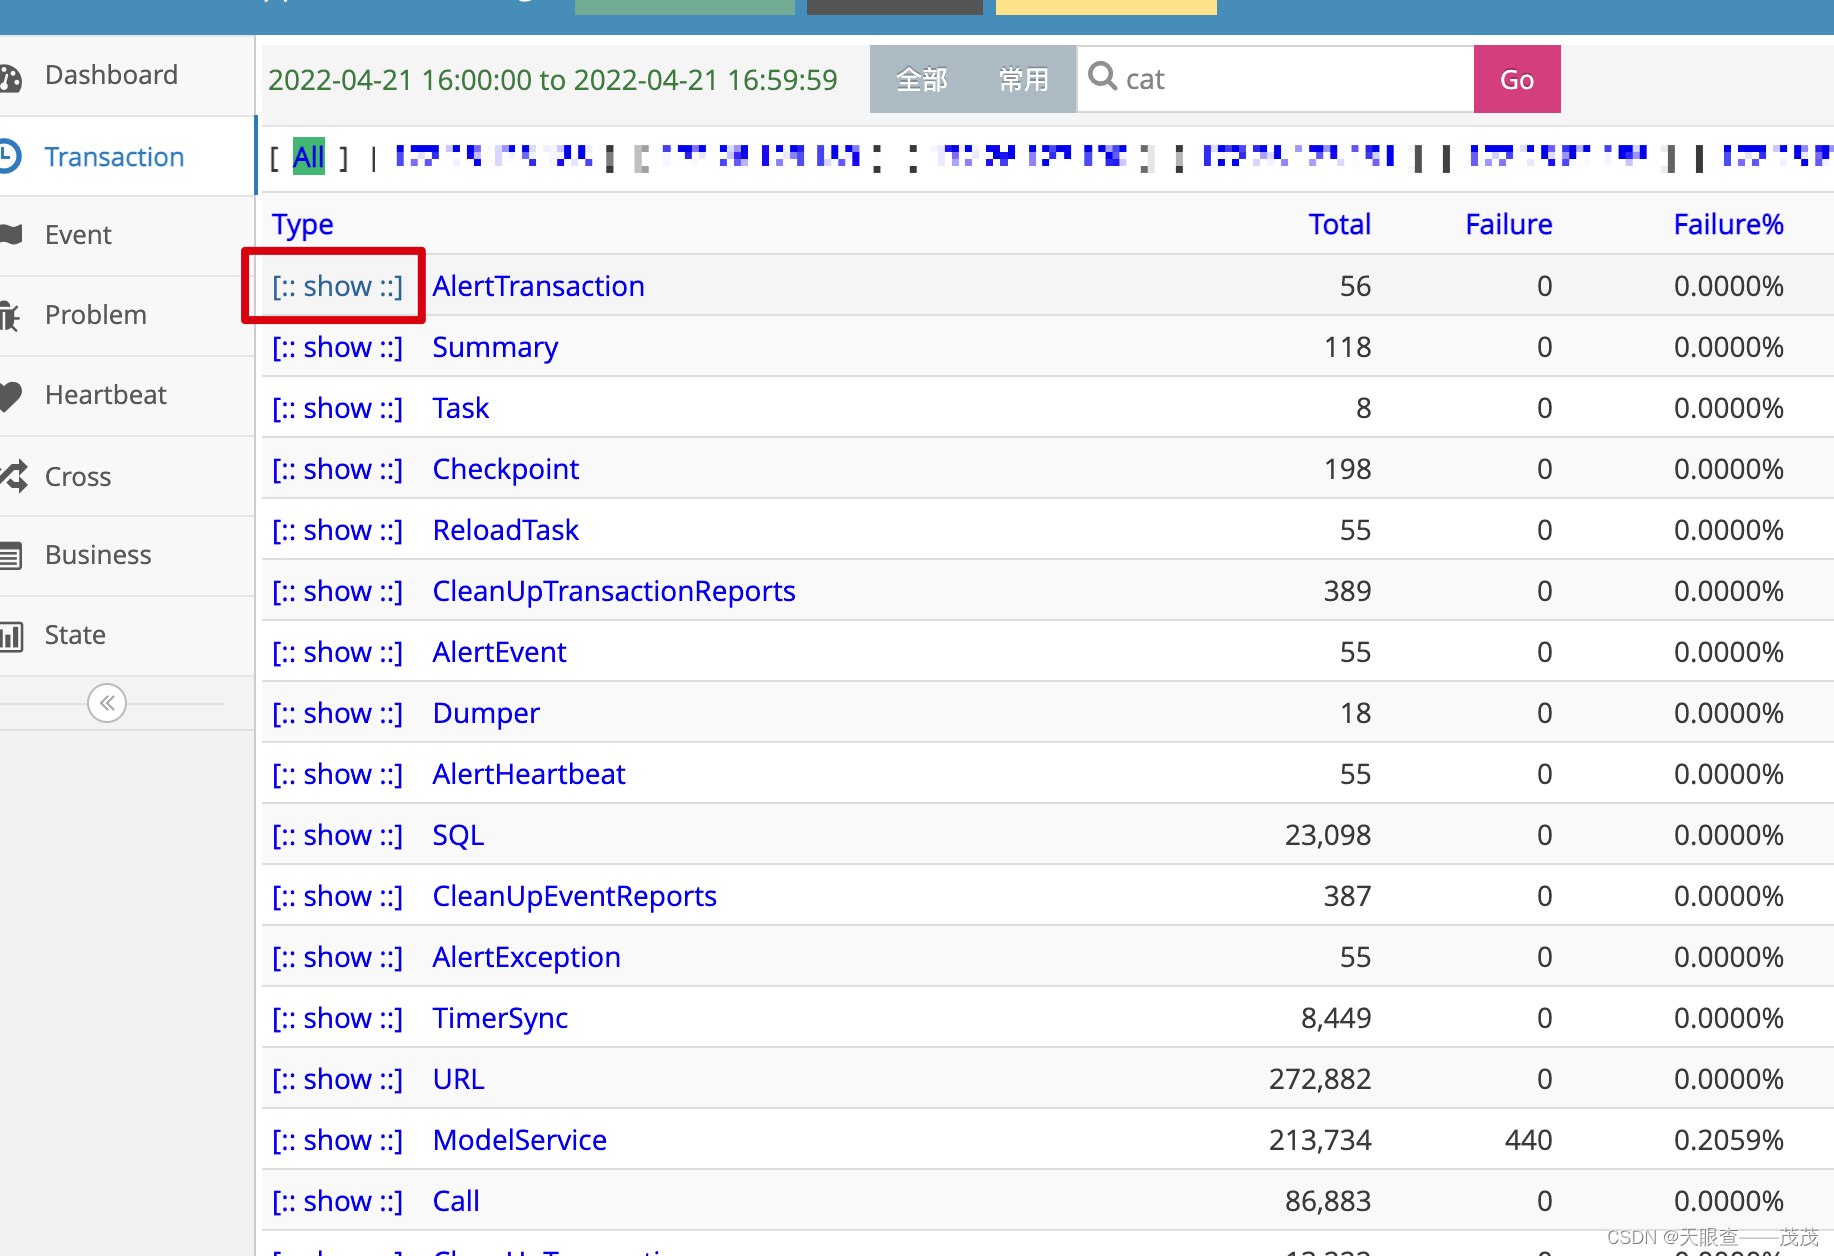Expand show for ReloadTask row
Screen dimensions: 1834x1256
pos(337,530)
